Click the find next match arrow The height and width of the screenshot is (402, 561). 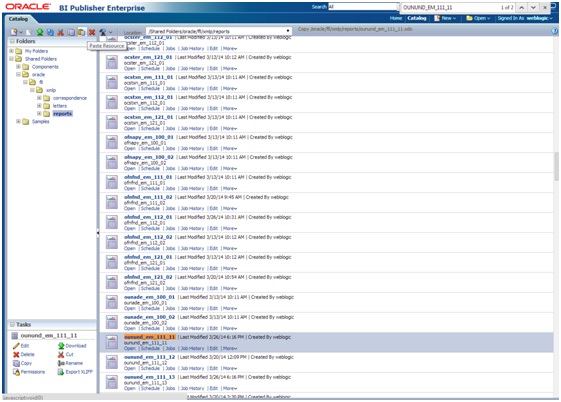pos(533,7)
